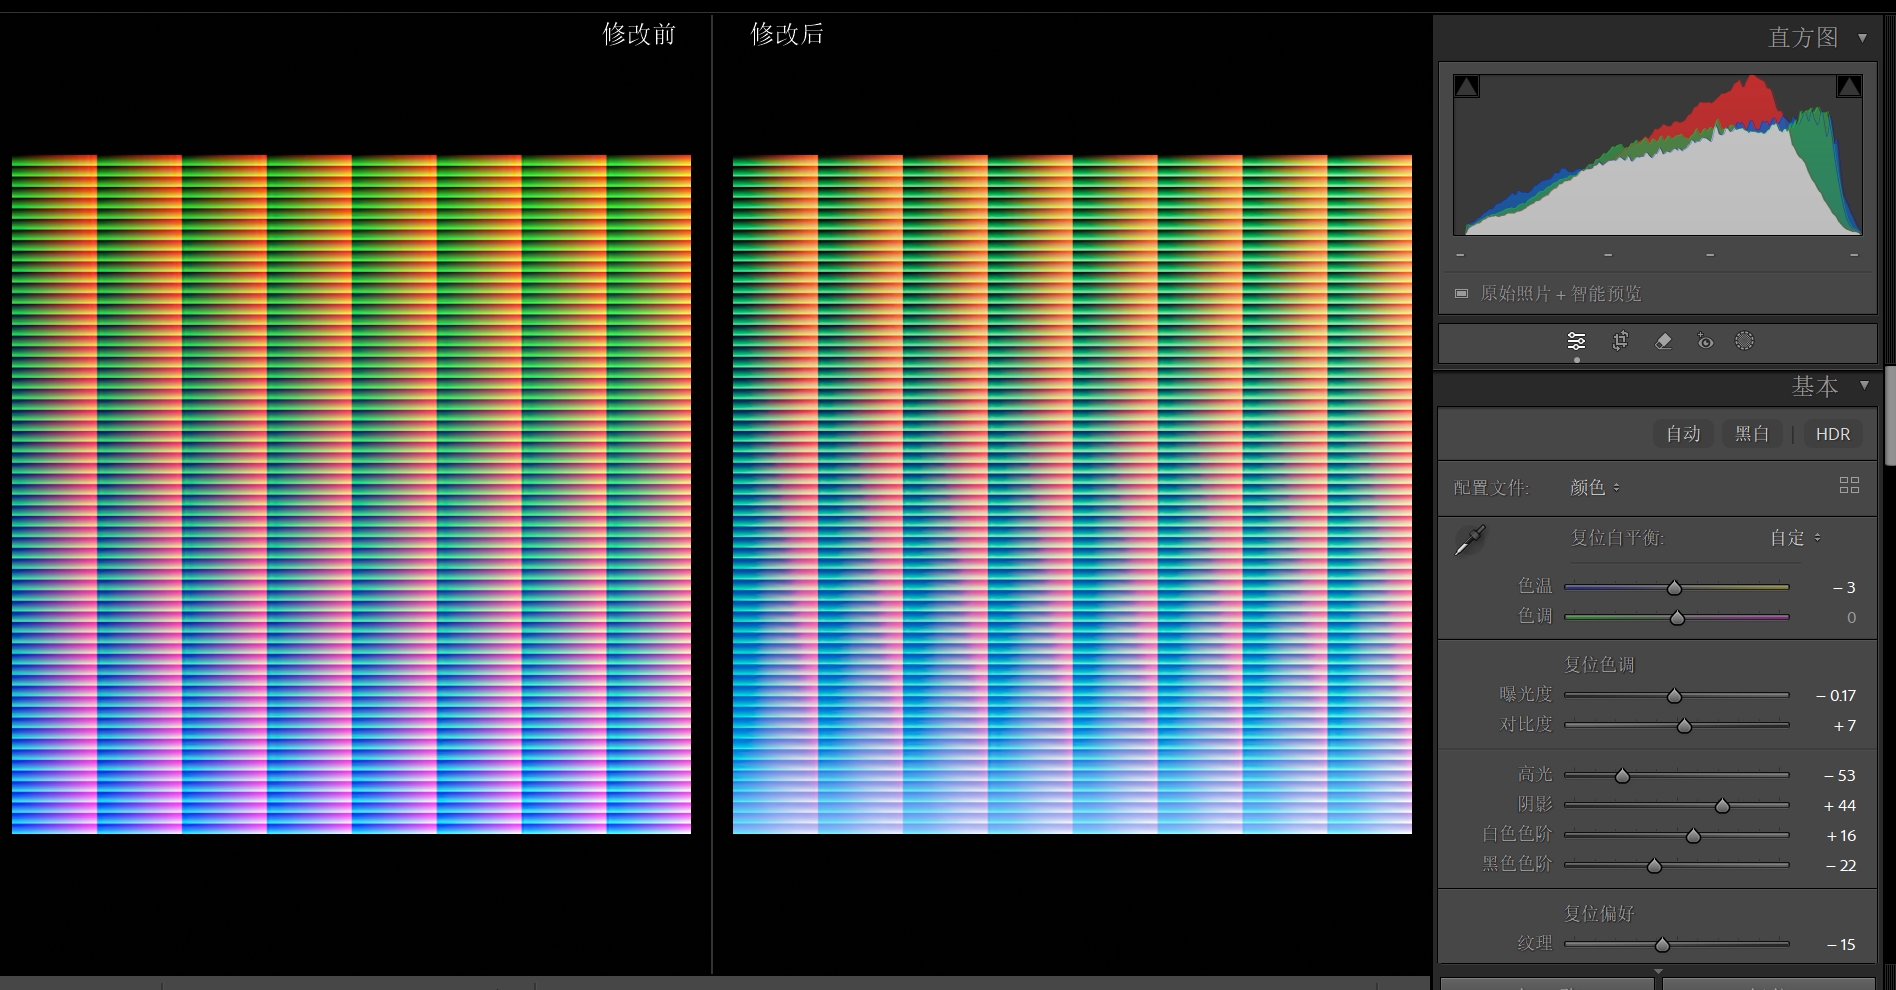Open the Masking tool

click(1744, 341)
